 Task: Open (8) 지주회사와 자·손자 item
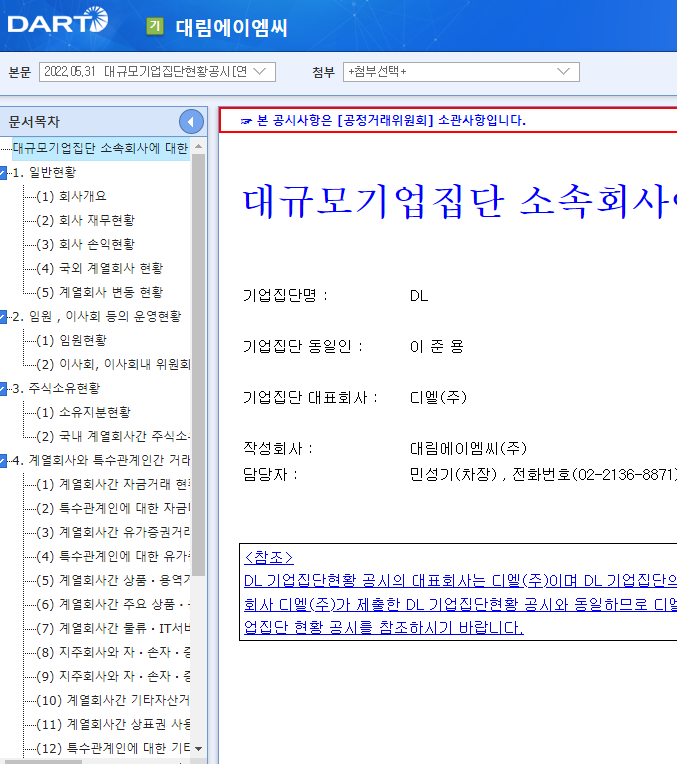pos(113,652)
